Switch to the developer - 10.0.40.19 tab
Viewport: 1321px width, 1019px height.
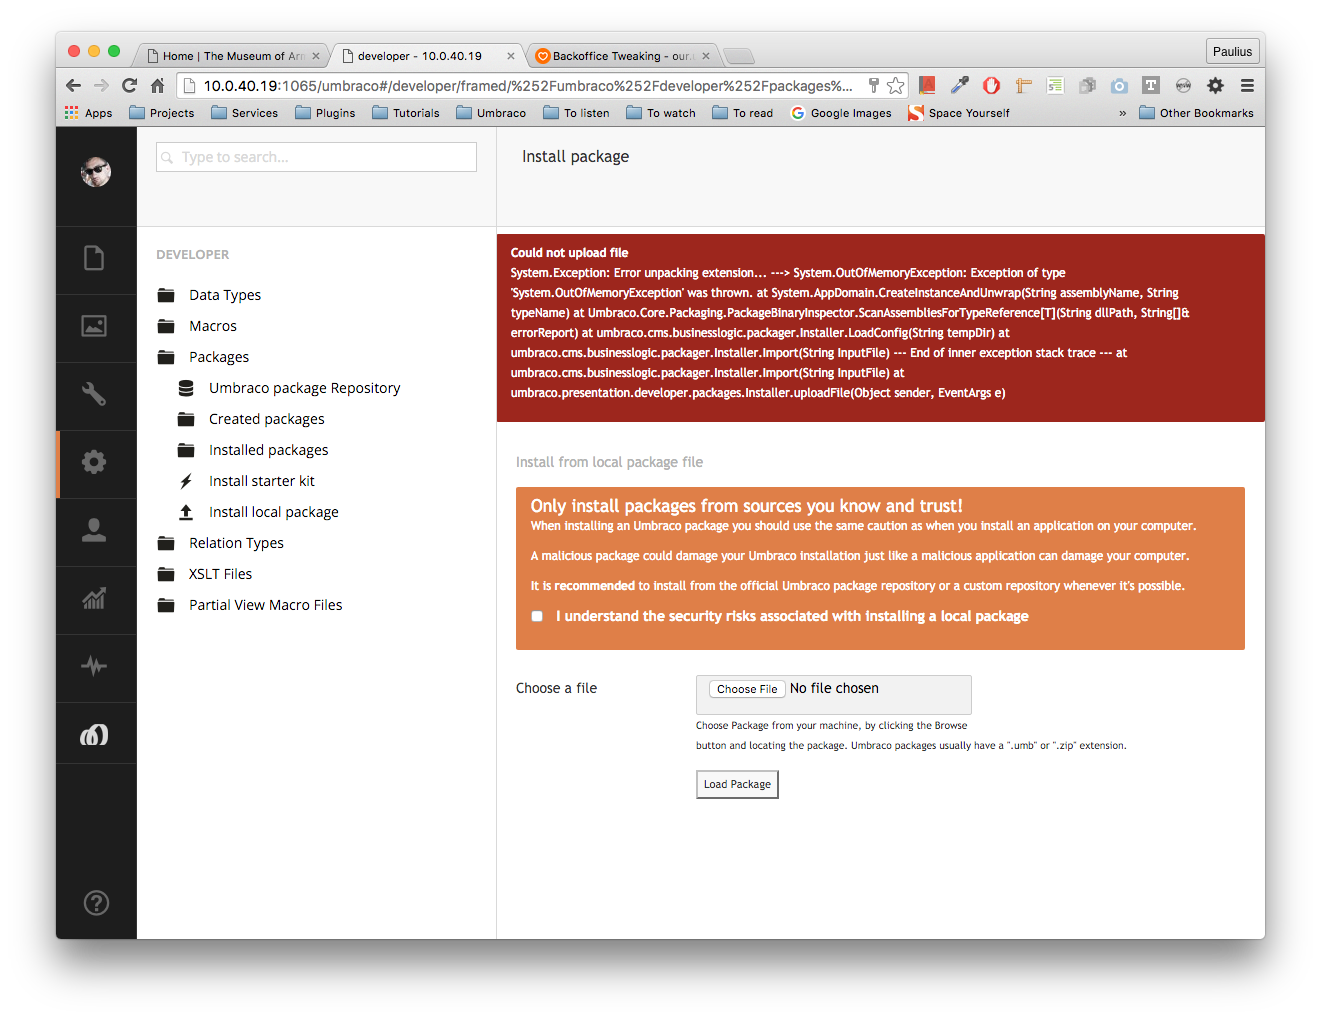coord(420,56)
